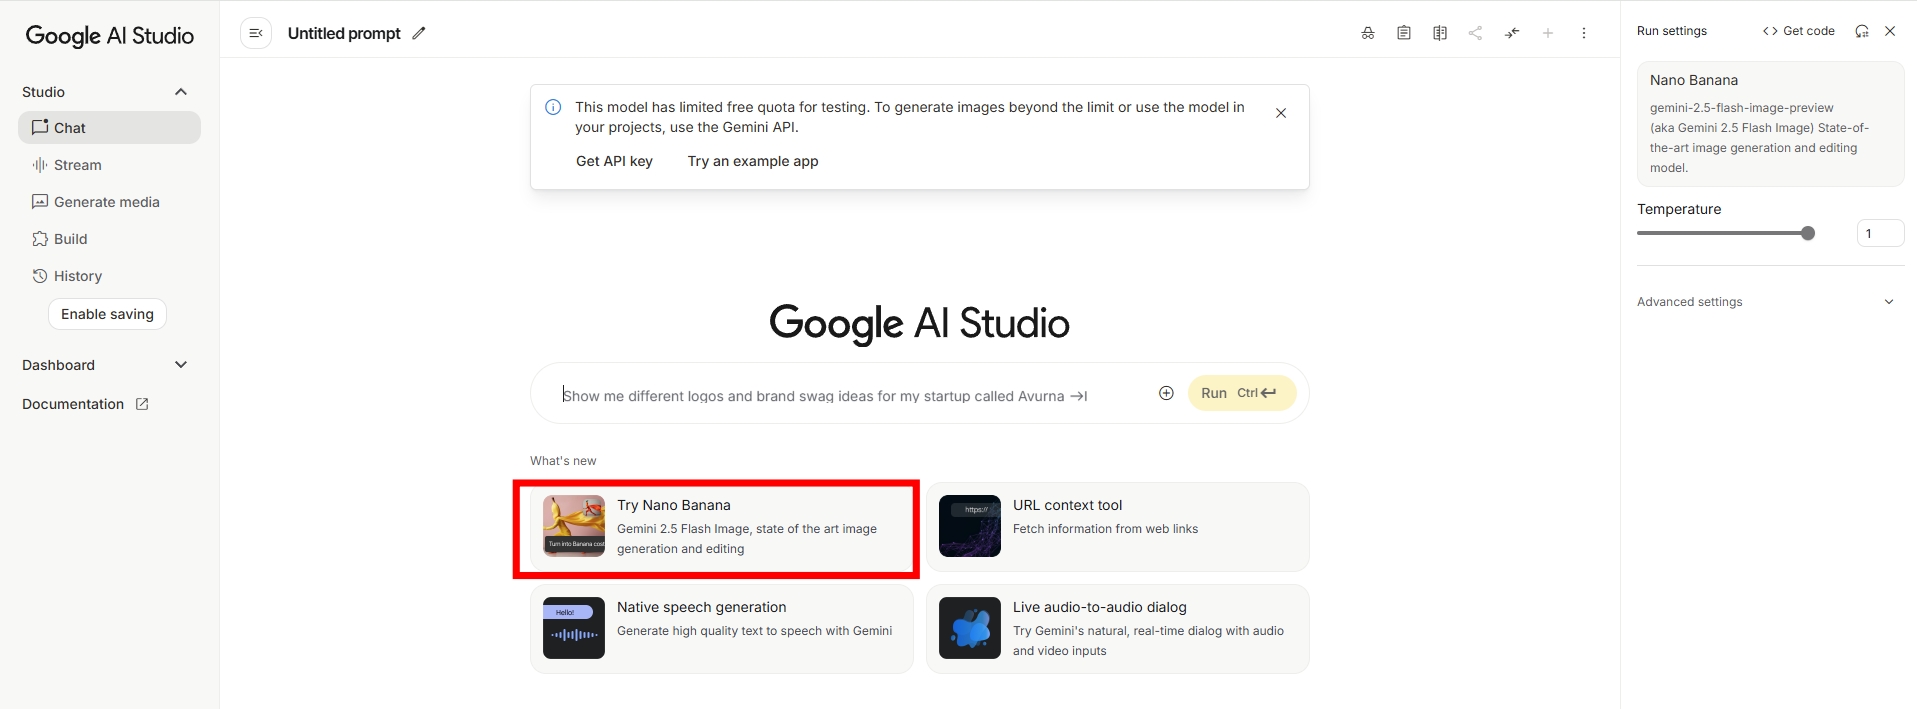
Task: Select Generate media in sidebar
Action: pyautogui.click(x=109, y=202)
